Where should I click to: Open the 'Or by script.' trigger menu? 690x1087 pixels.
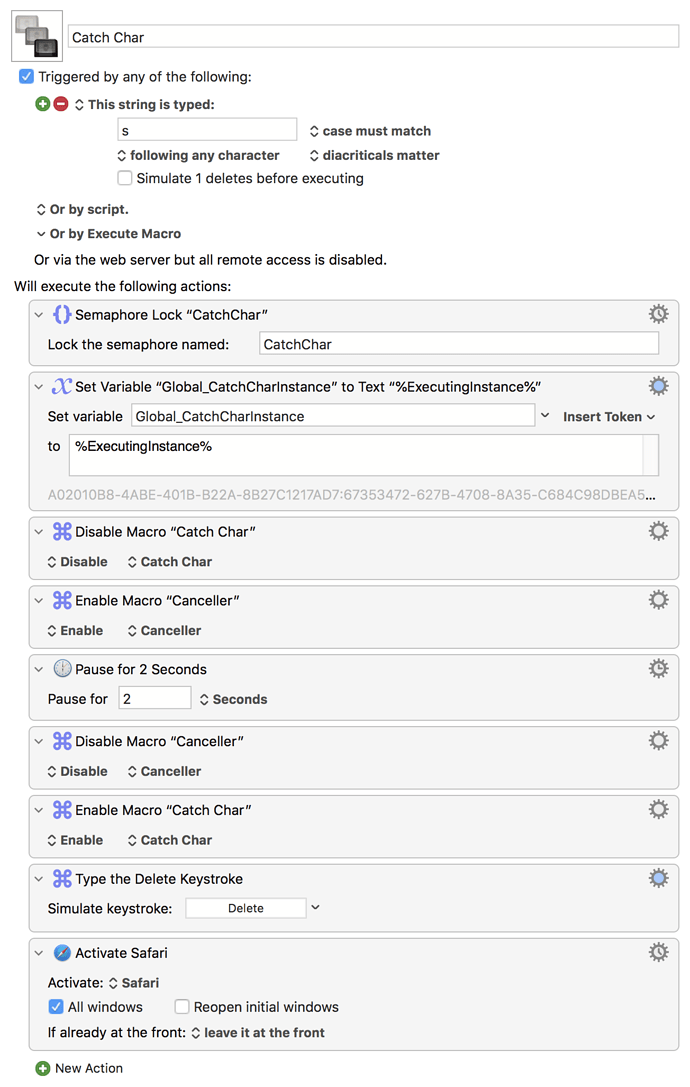pyautogui.click(x=82, y=209)
